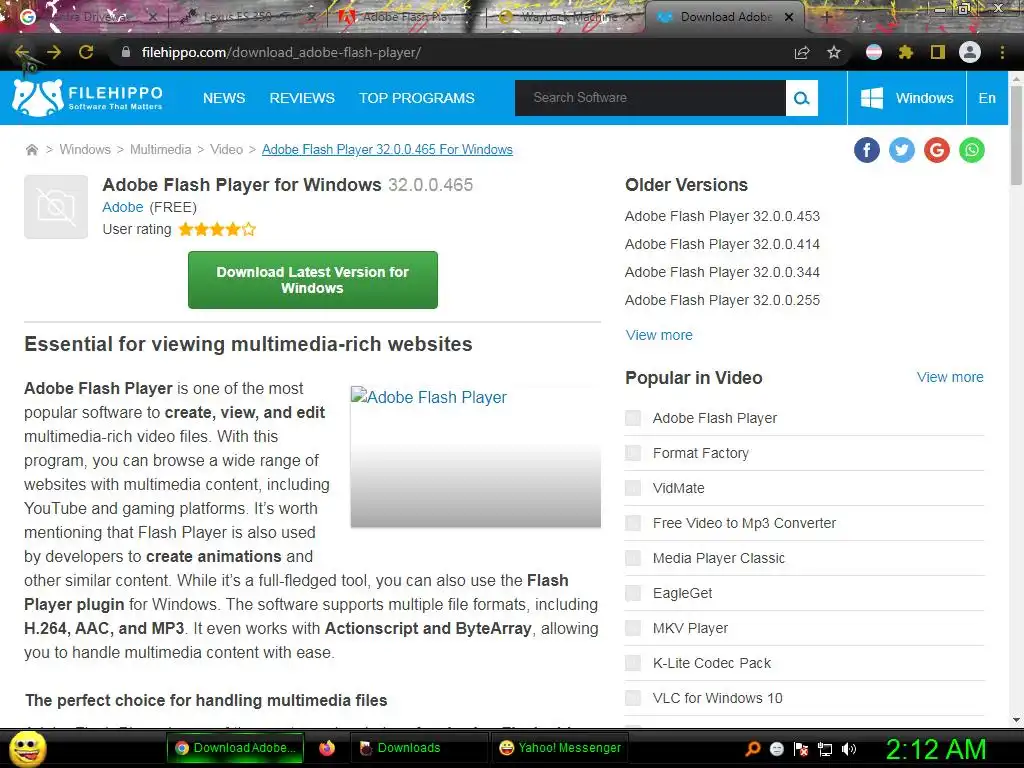
Task: Open older version 32.0.0.344
Action: click(722, 272)
